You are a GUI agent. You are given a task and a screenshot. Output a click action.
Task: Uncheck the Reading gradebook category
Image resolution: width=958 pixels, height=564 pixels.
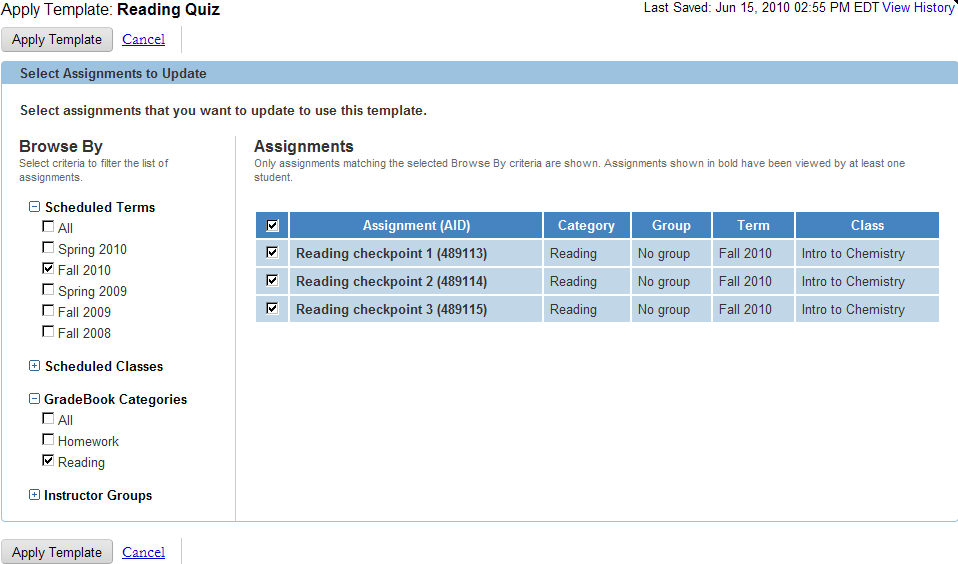click(x=48, y=461)
